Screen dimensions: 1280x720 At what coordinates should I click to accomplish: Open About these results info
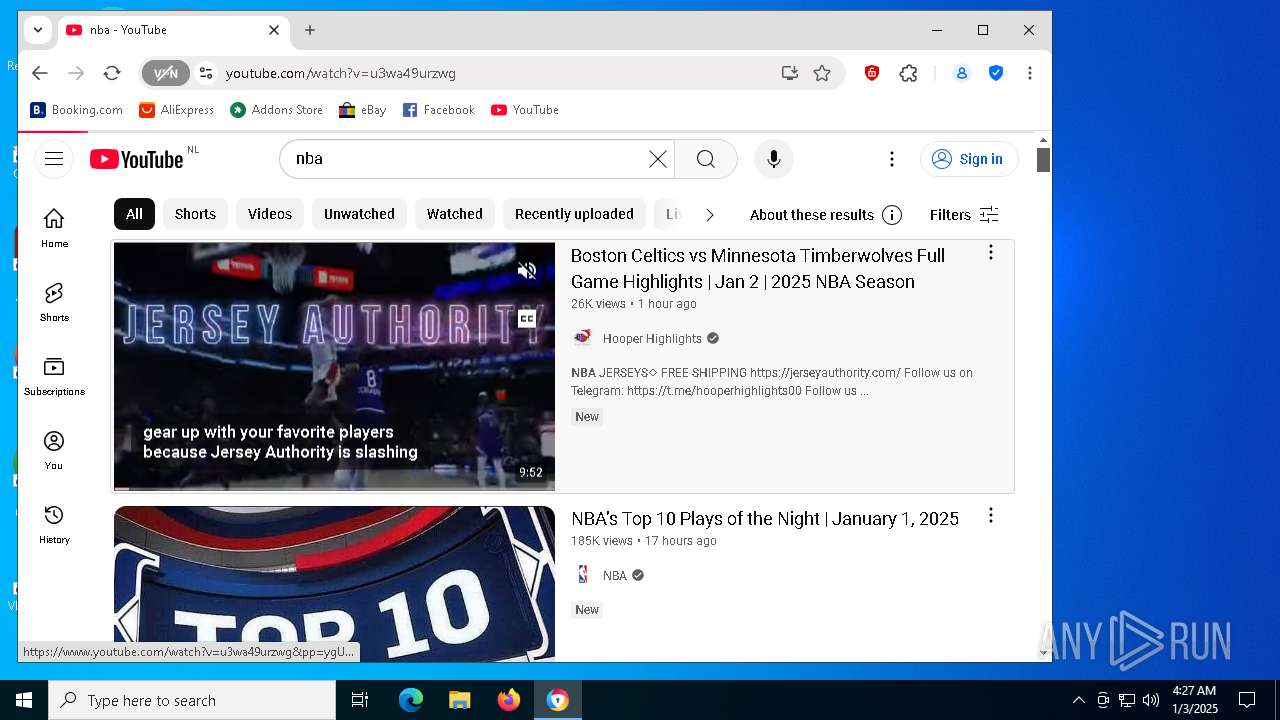pos(826,215)
